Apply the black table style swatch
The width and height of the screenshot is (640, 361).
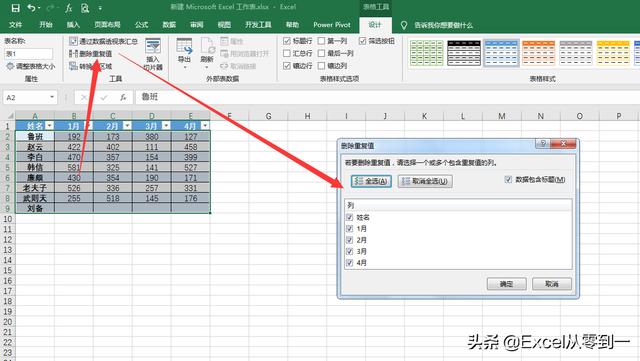point(464,53)
